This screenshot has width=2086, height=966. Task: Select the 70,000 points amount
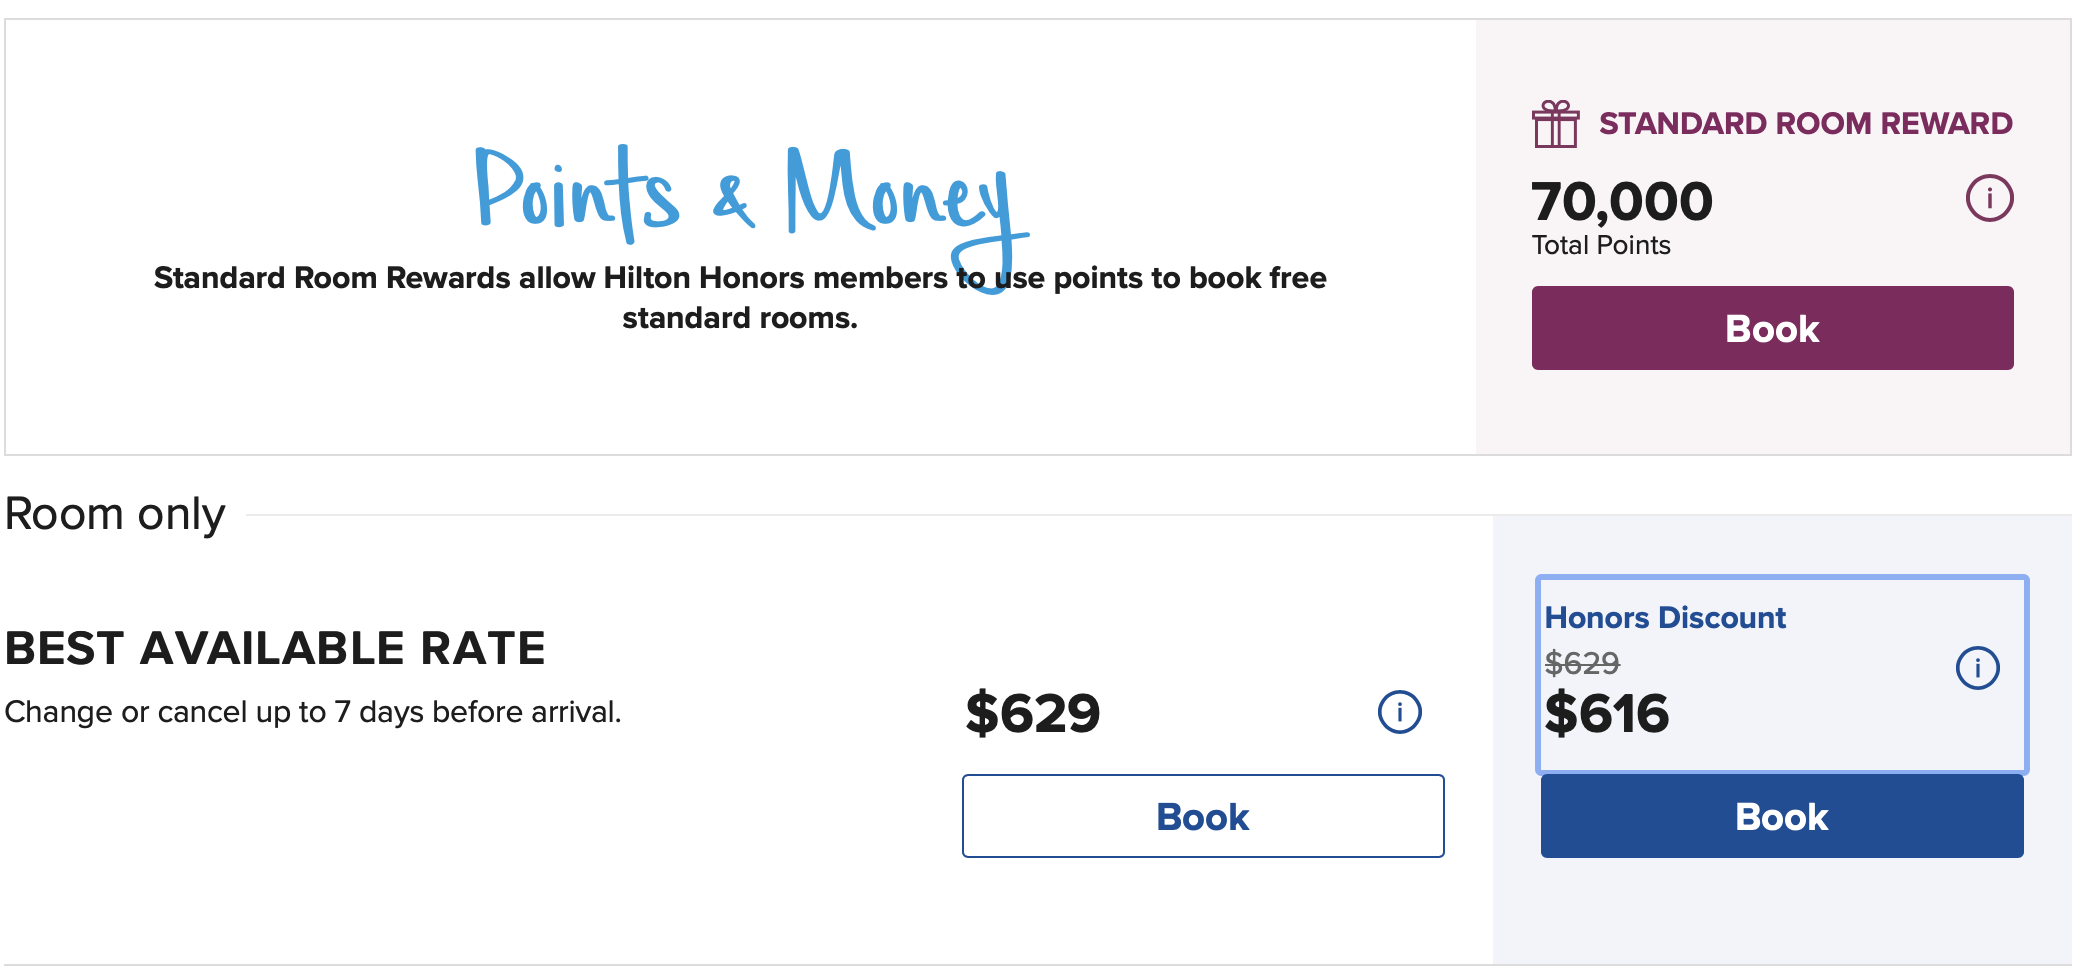pos(1621,201)
